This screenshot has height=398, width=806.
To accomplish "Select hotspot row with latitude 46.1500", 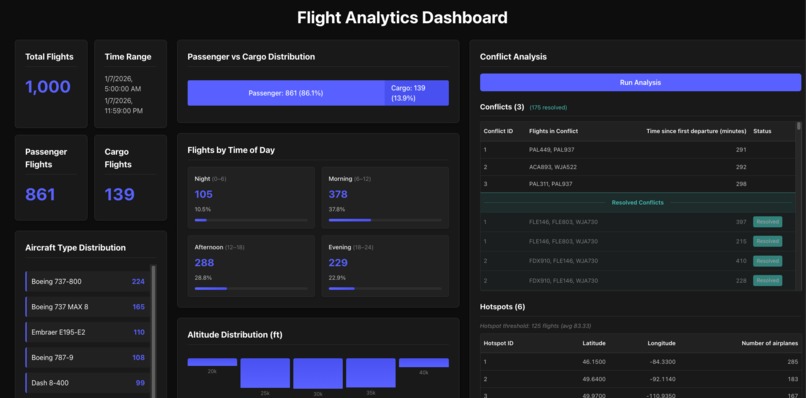I will click(640, 361).
